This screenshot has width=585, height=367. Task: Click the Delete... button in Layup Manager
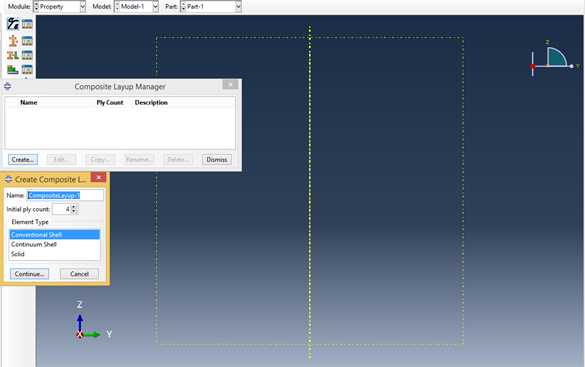click(x=178, y=160)
